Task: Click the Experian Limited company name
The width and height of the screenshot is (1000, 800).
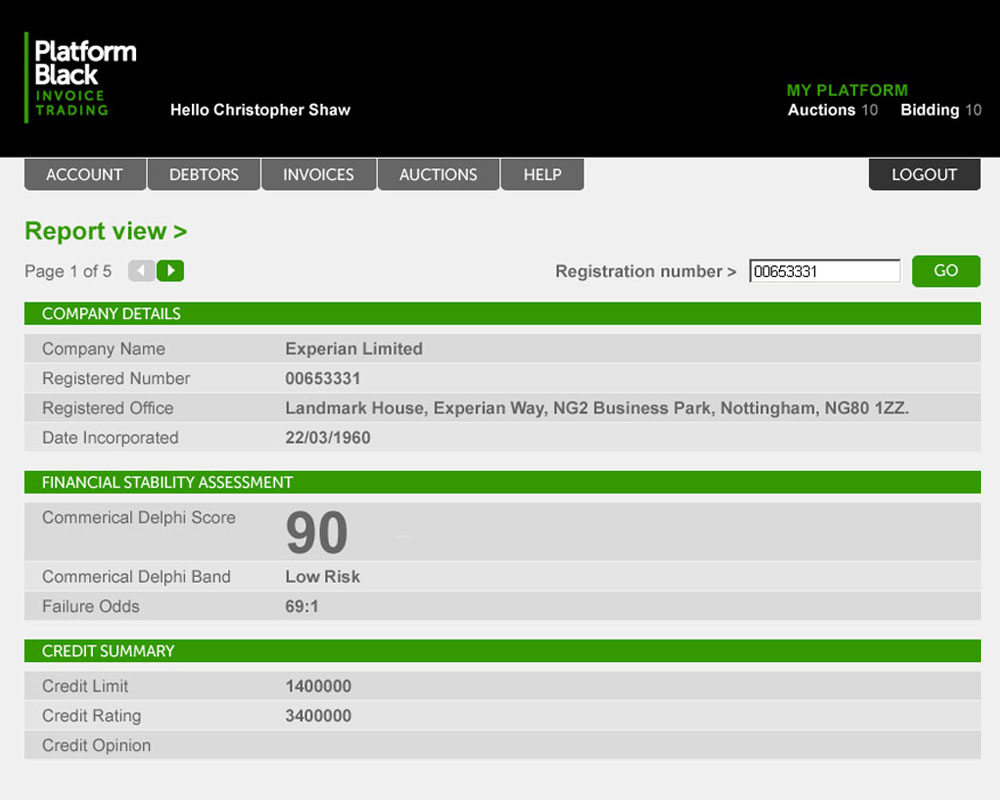Action: click(354, 349)
